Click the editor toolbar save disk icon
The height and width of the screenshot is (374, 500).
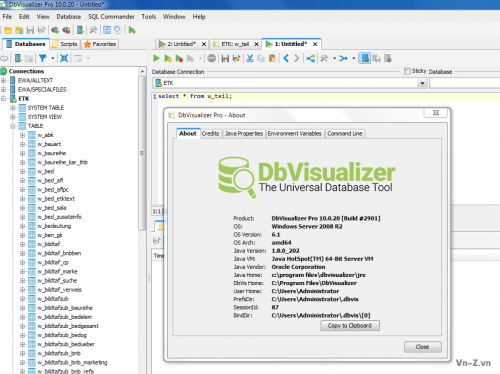[x=225, y=58]
